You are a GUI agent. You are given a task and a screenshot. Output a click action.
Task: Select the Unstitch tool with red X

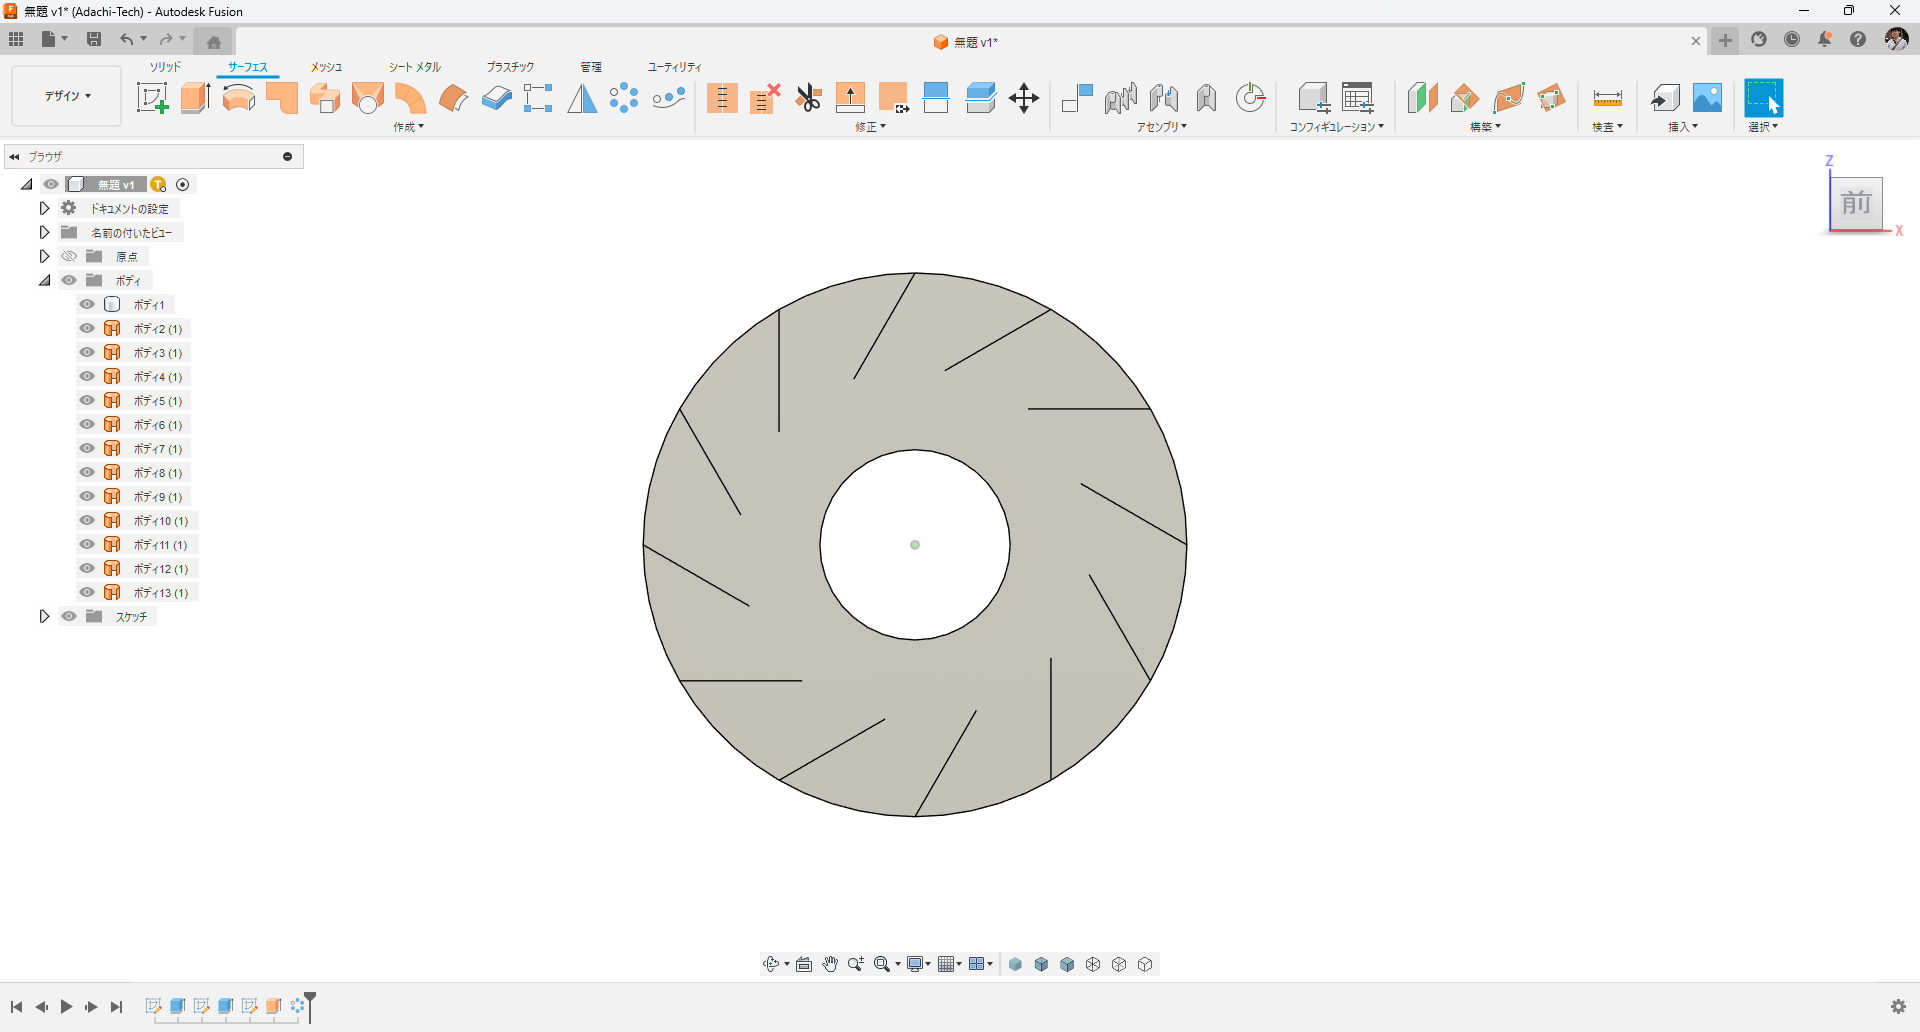pyautogui.click(x=765, y=98)
